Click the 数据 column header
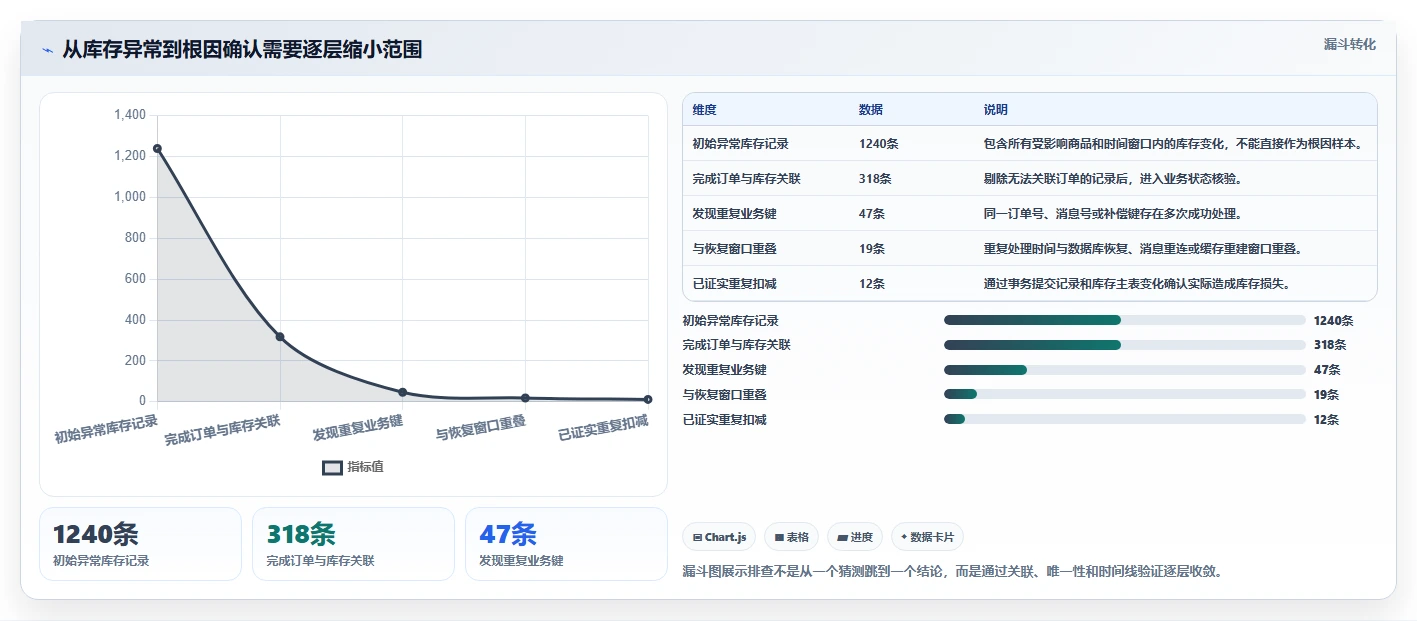Image resolution: width=1417 pixels, height=621 pixels. (871, 110)
